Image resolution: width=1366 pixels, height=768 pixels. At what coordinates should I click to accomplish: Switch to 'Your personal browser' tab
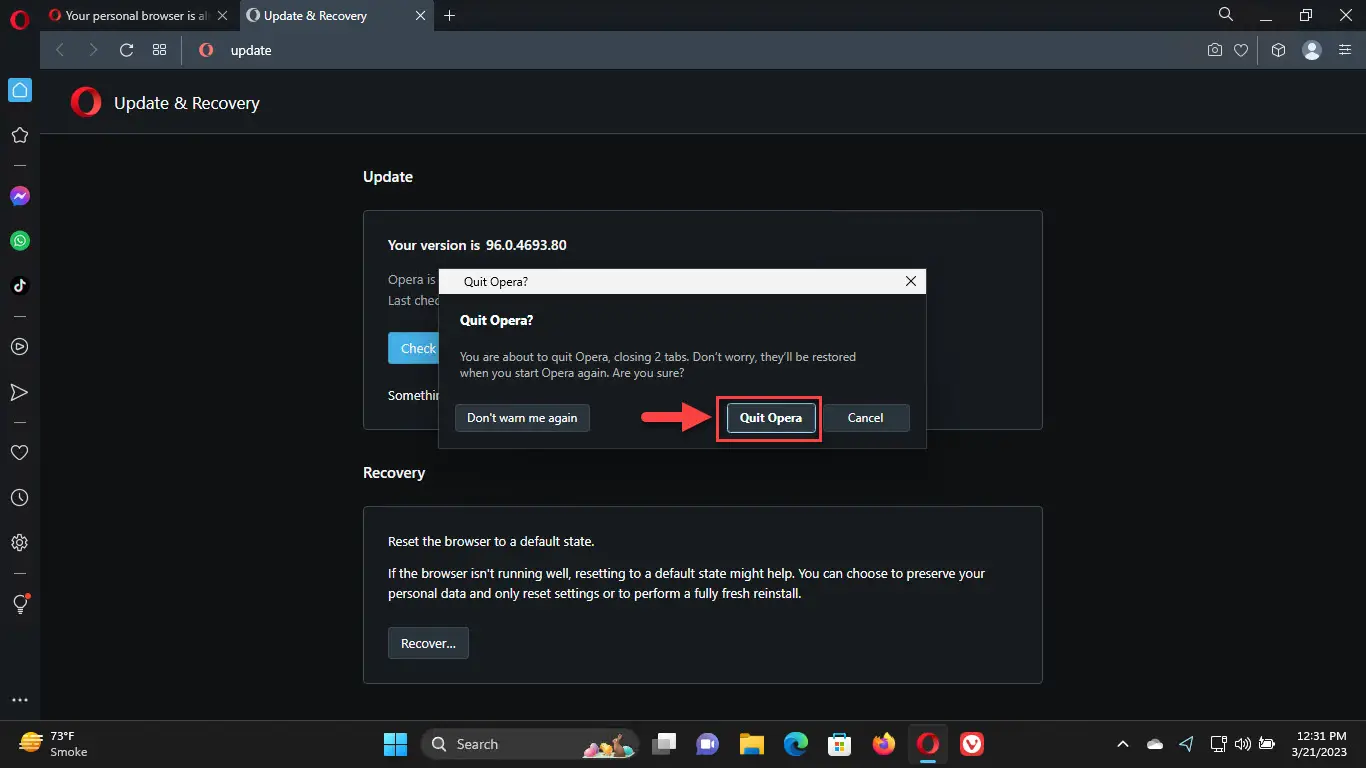[139, 16]
